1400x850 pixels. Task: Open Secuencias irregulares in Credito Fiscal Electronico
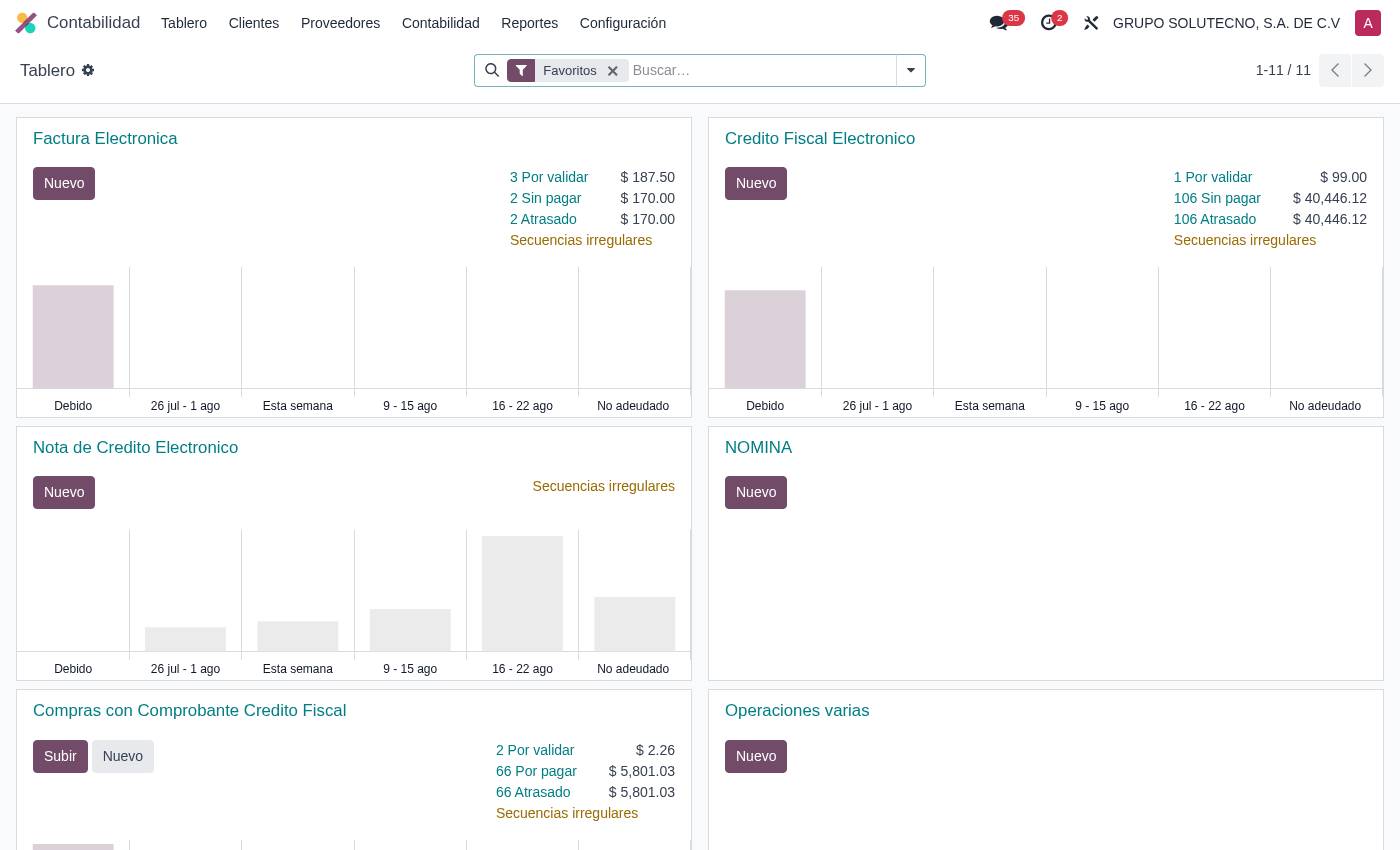tap(1245, 240)
